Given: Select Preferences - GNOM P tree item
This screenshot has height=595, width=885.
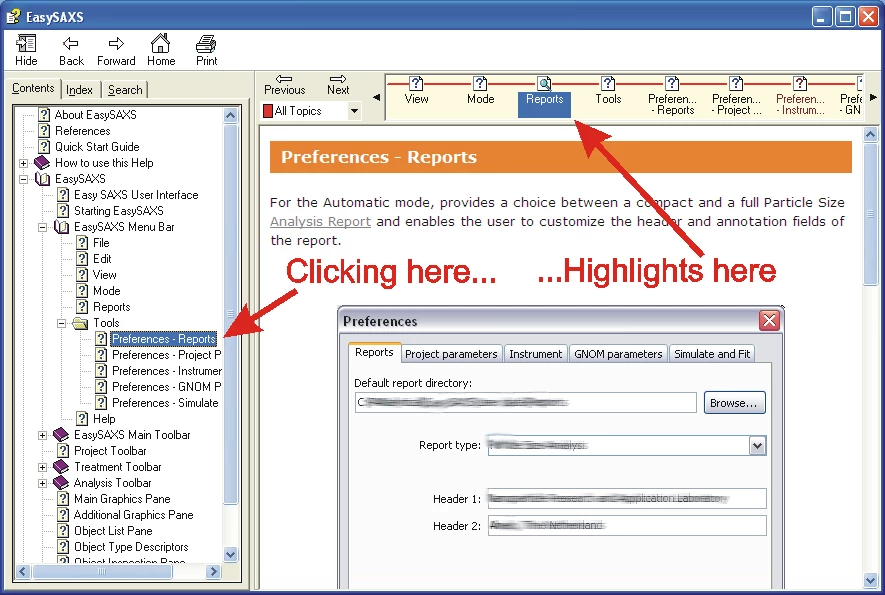Looking at the screenshot, I should coord(167,387).
